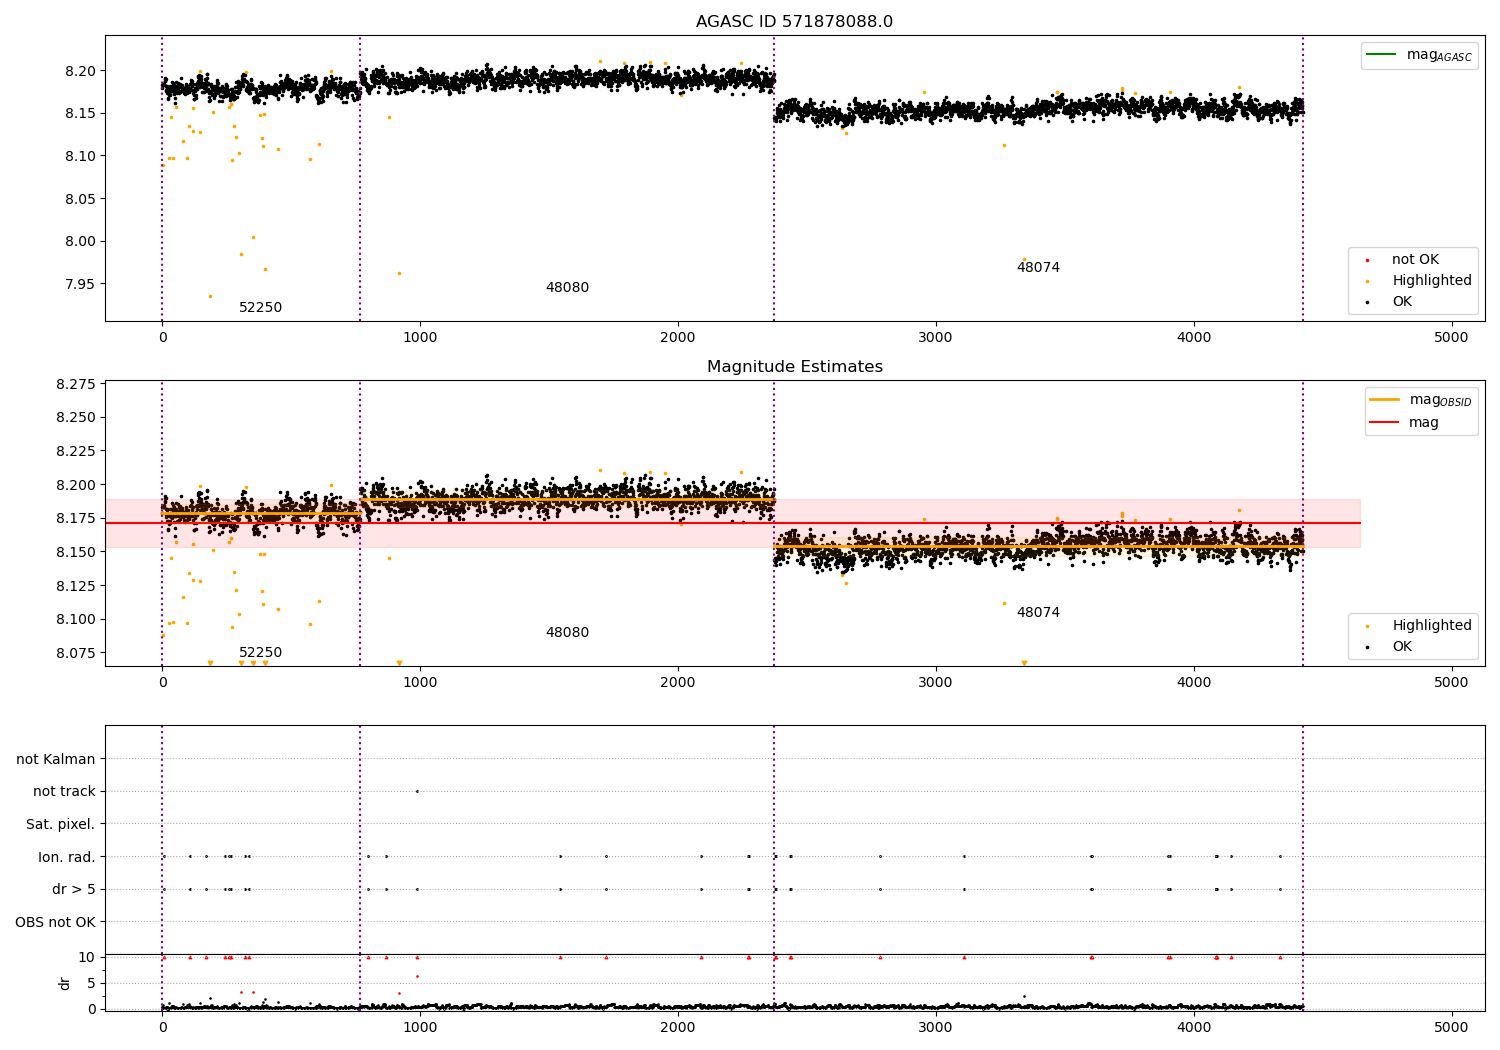The width and height of the screenshot is (1500, 1050).
Task: Click y-axis tick 8.200 in middle plot
Action: (x=77, y=485)
